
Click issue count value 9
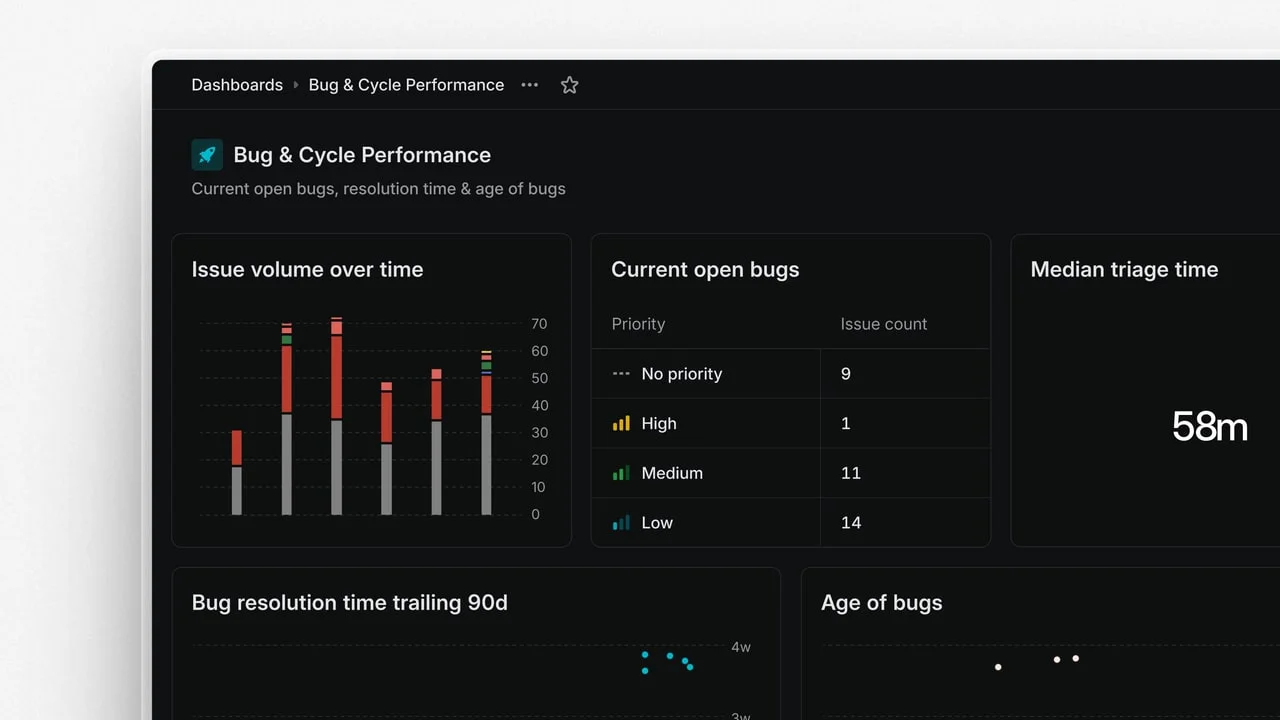click(x=846, y=374)
